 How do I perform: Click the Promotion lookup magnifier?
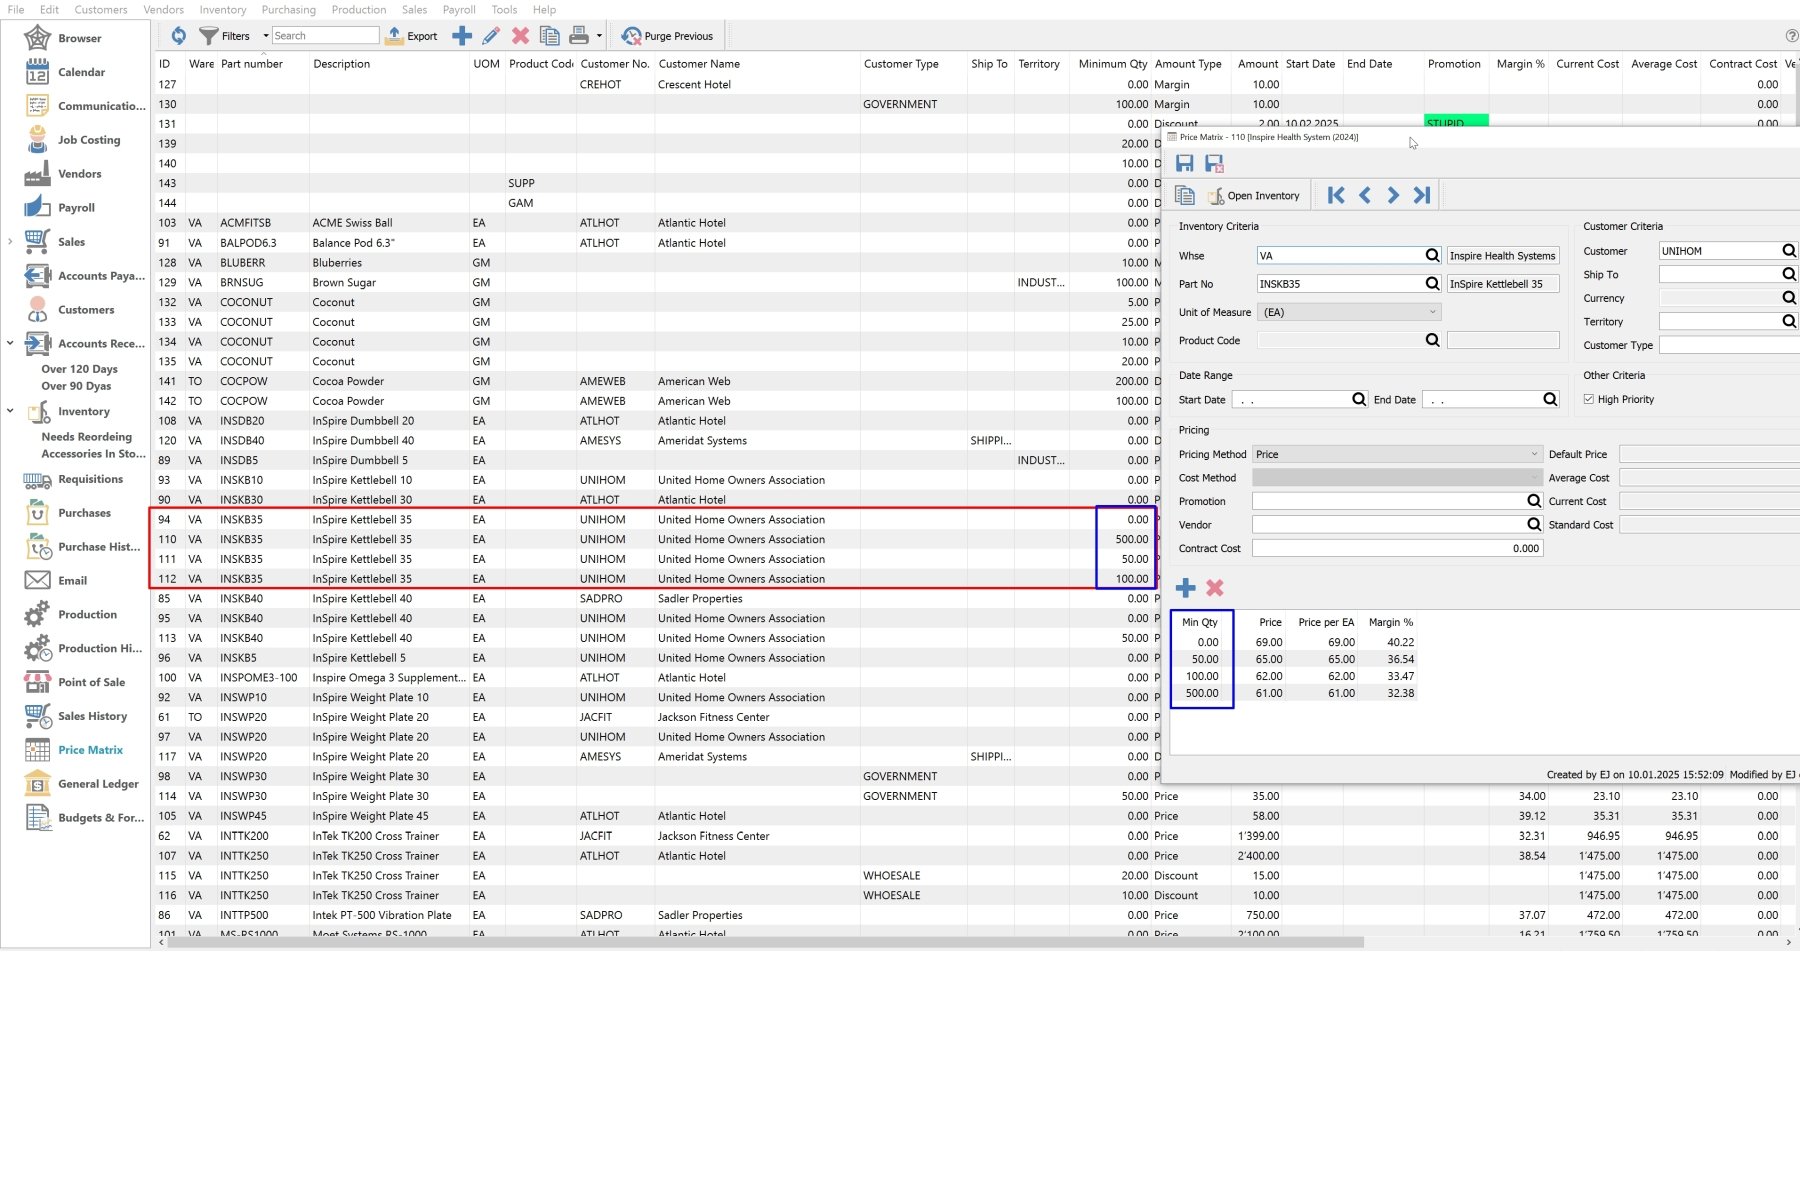(1534, 501)
